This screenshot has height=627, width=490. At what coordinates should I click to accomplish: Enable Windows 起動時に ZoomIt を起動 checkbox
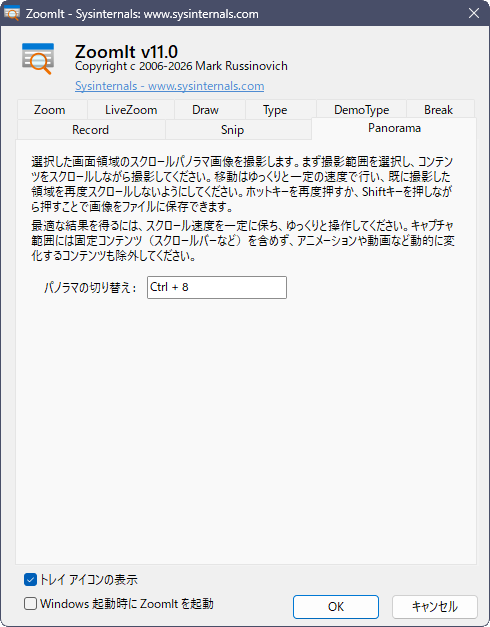click(30, 603)
